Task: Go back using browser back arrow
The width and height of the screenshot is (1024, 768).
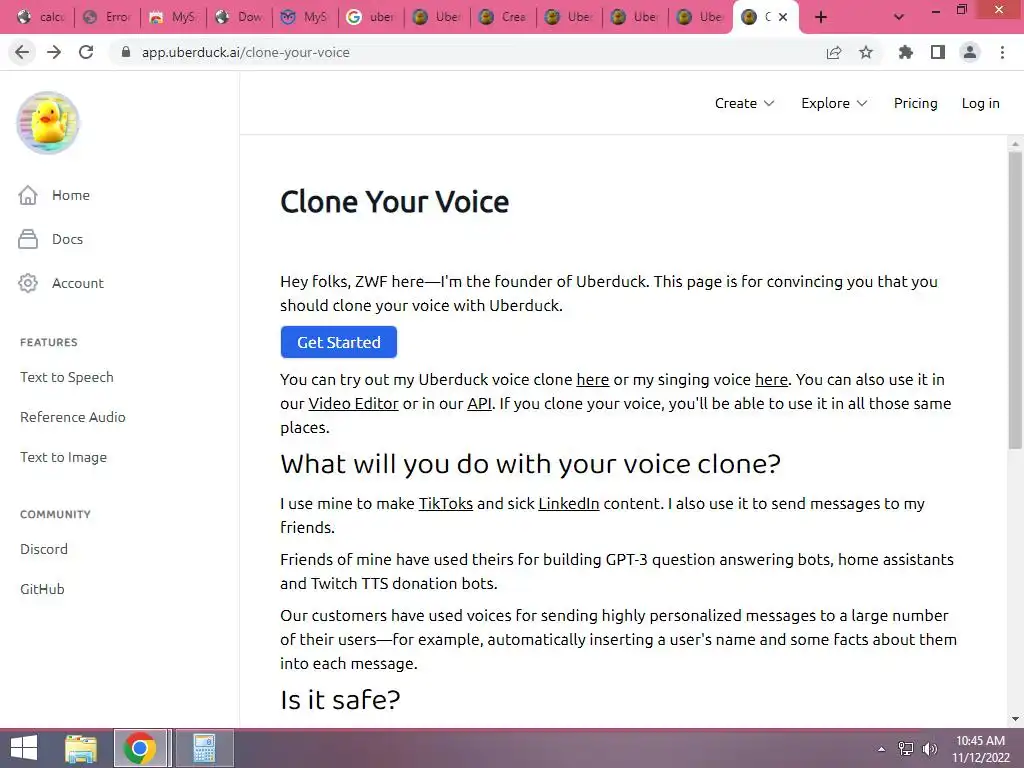Action: (22, 52)
